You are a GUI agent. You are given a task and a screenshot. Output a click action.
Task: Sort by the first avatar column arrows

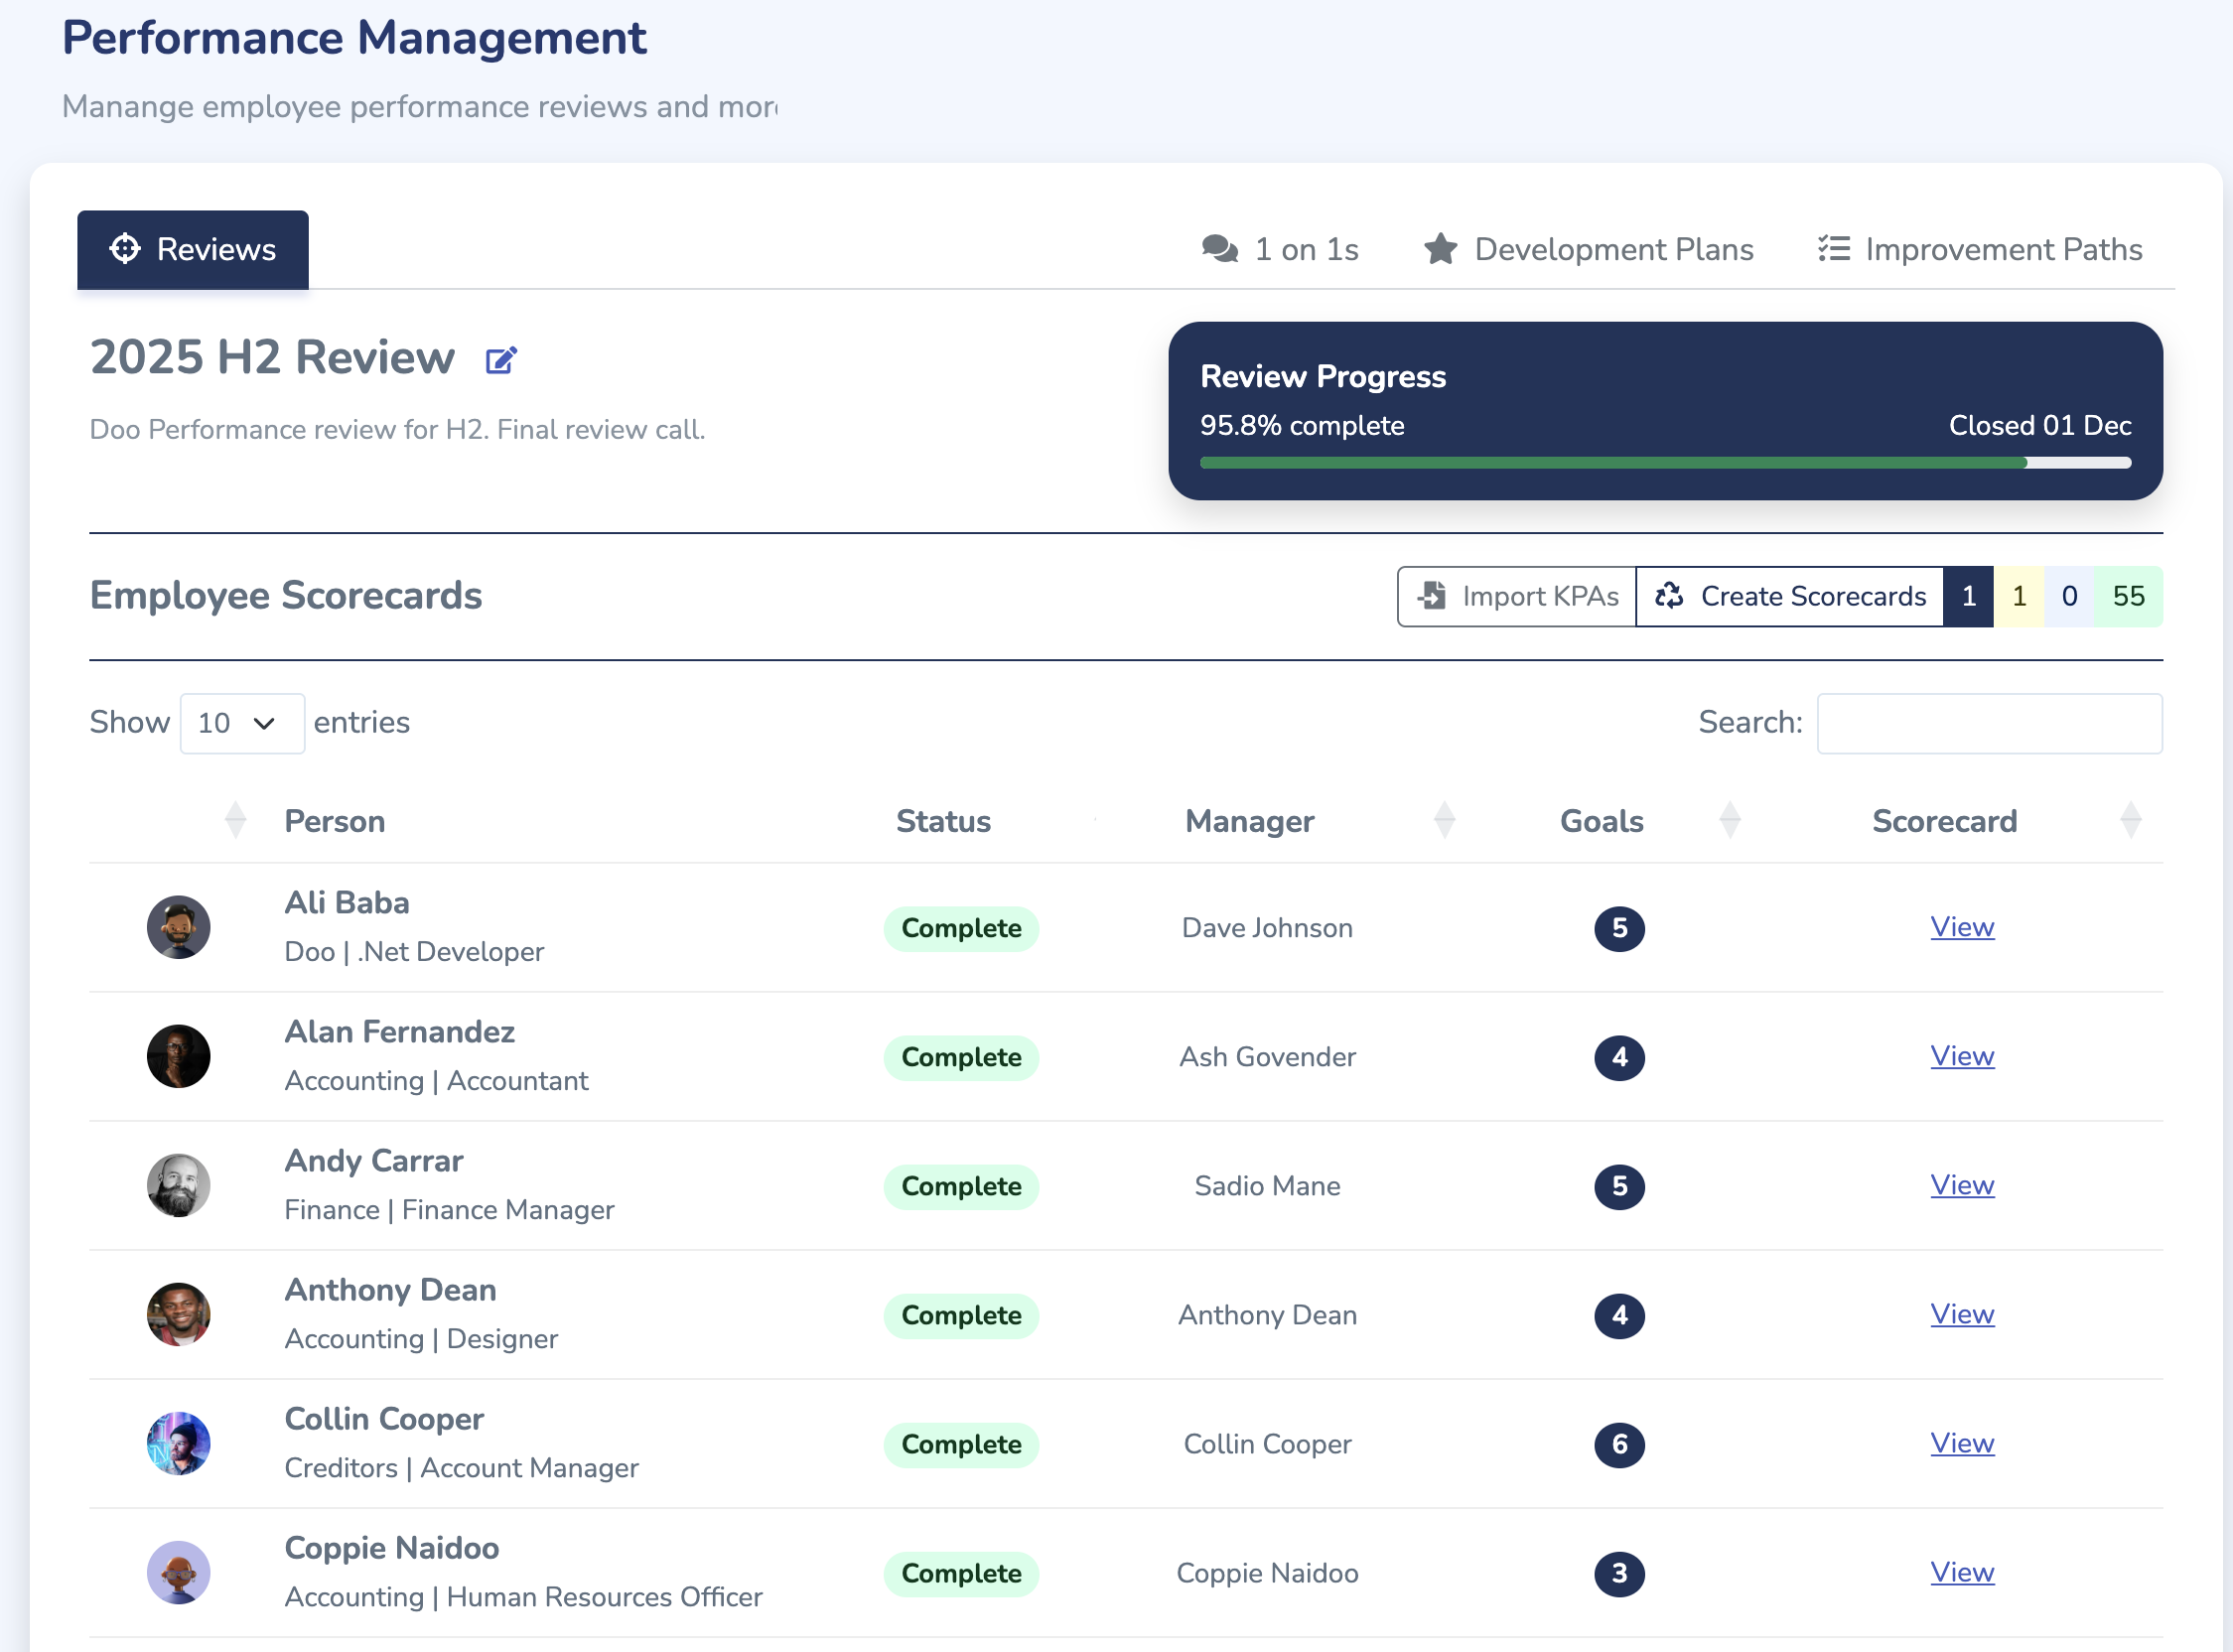point(236,820)
